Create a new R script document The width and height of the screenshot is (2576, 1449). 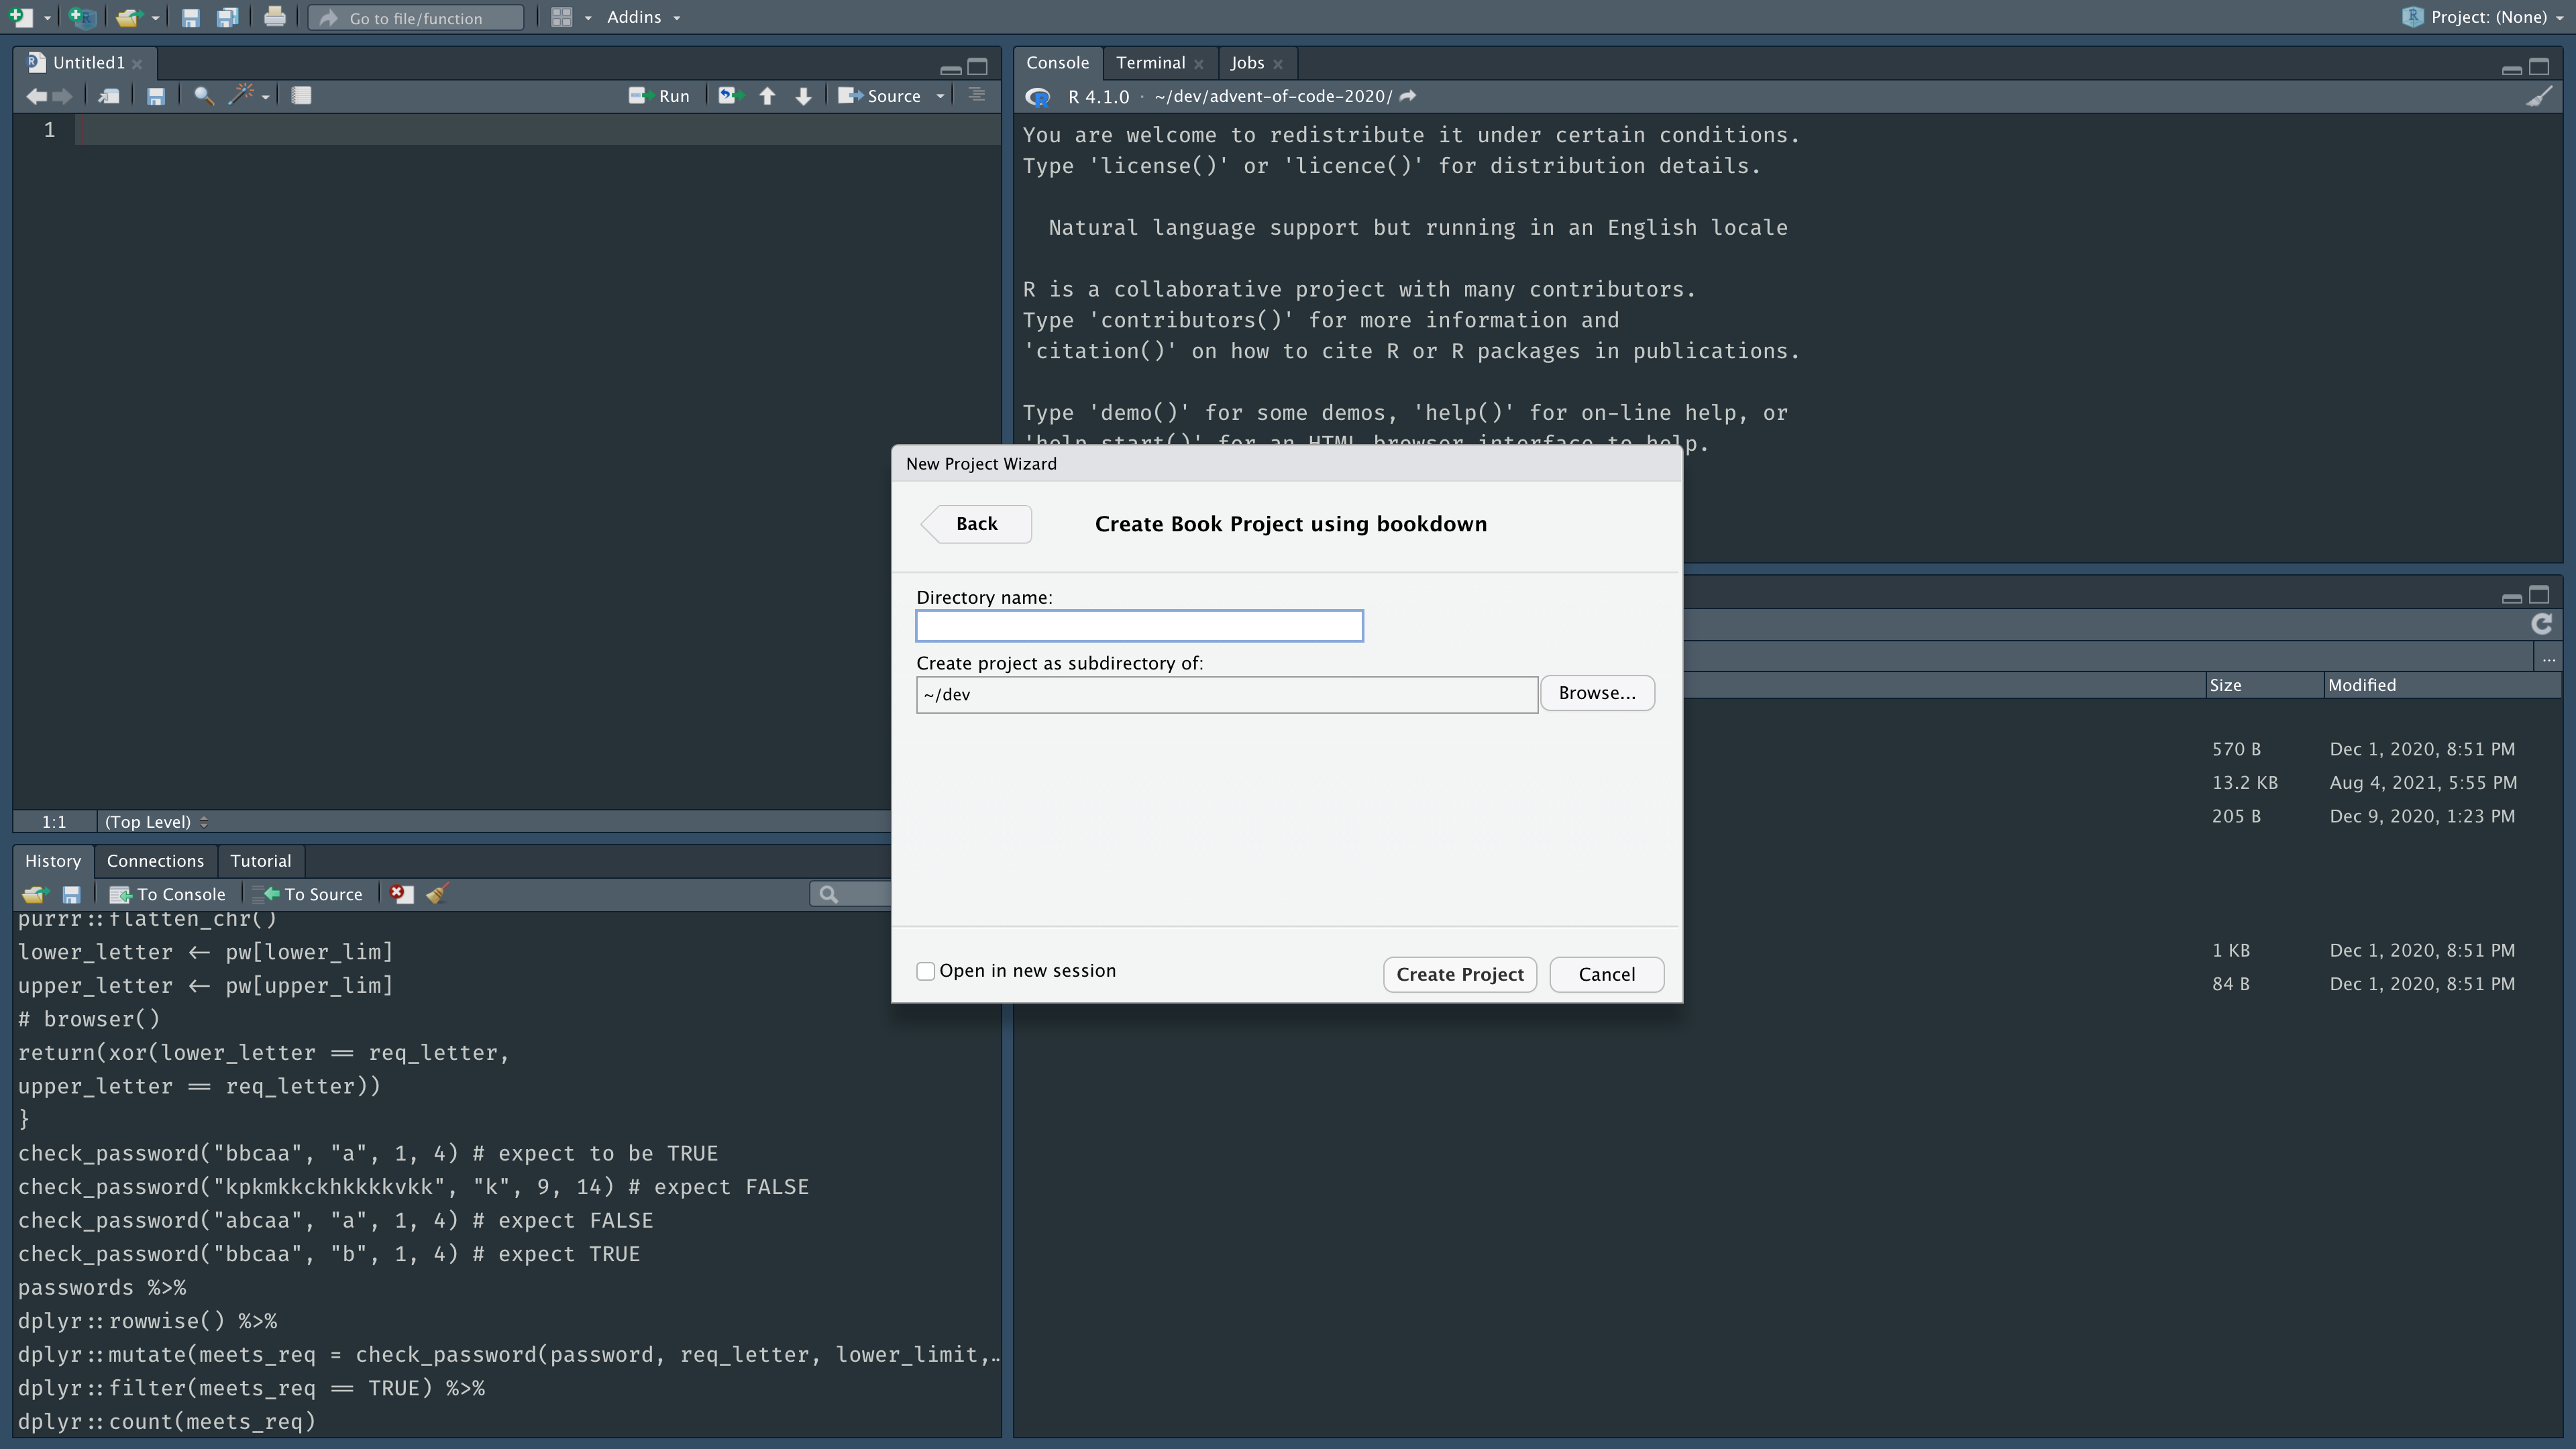[x=22, y=17]
